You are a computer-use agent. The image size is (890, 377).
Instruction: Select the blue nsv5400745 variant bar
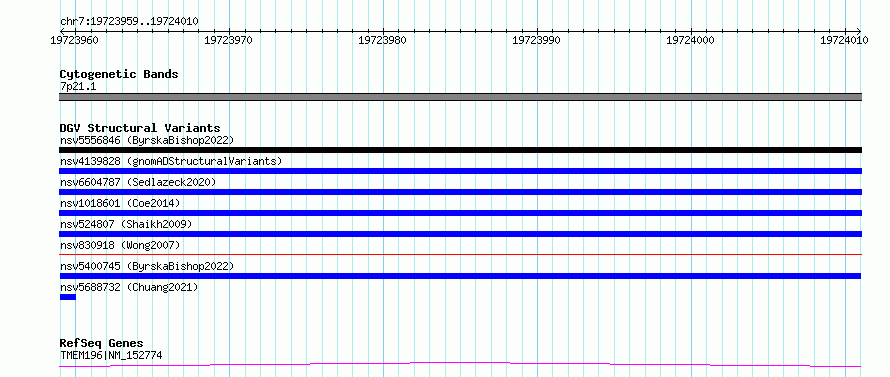460,276
